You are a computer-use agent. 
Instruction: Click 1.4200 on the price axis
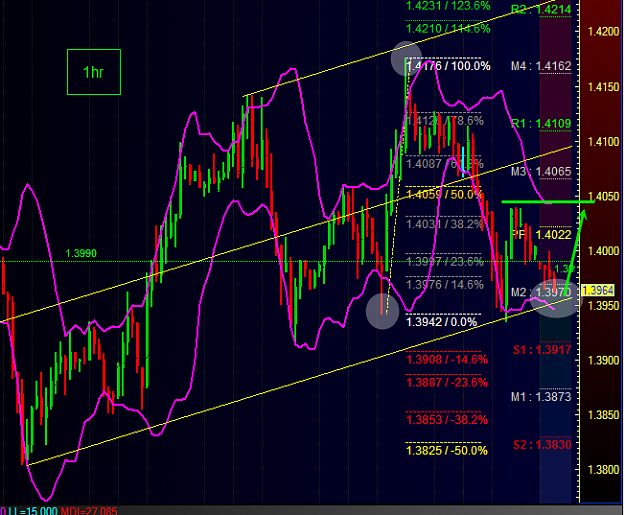pyautogui.click(x=603, y=31)
